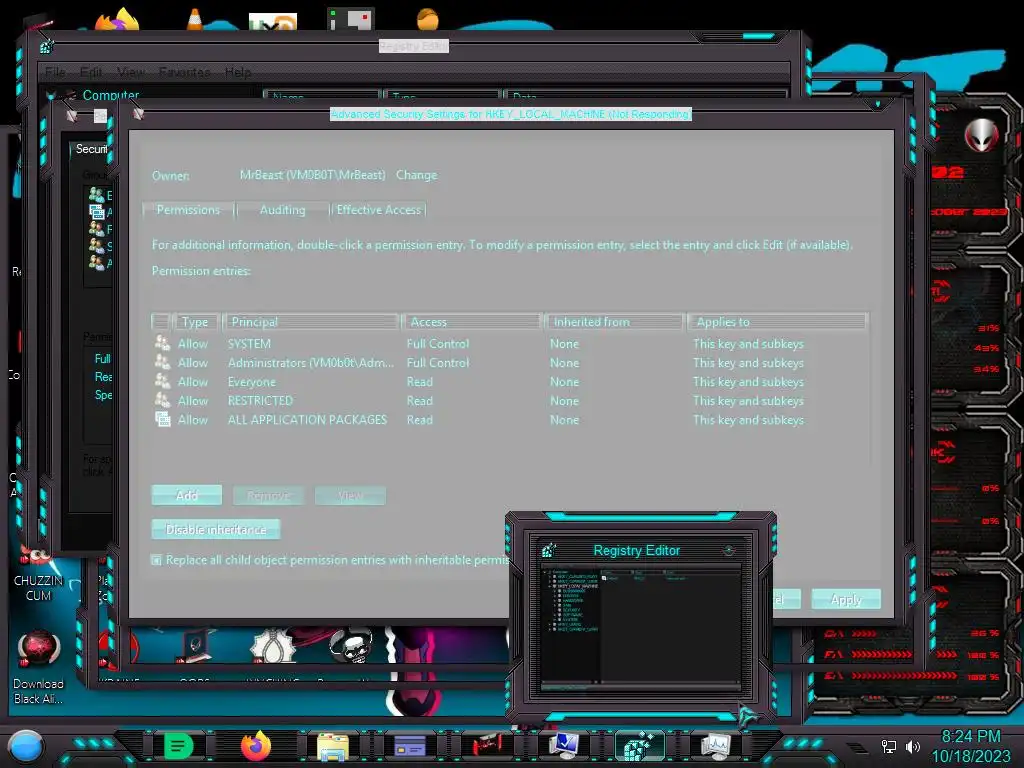Click the Everyone entry group icon
Image resolution: width=1024 pixels, height=768 pixels.
tap(163, 381)
